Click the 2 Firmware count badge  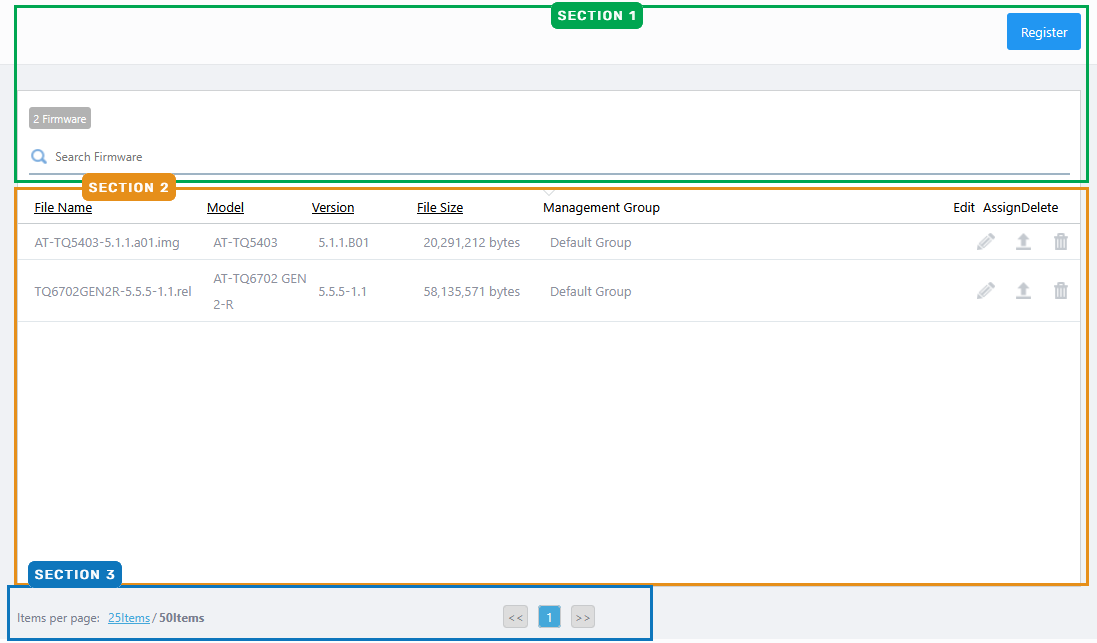tap(59, 119)
